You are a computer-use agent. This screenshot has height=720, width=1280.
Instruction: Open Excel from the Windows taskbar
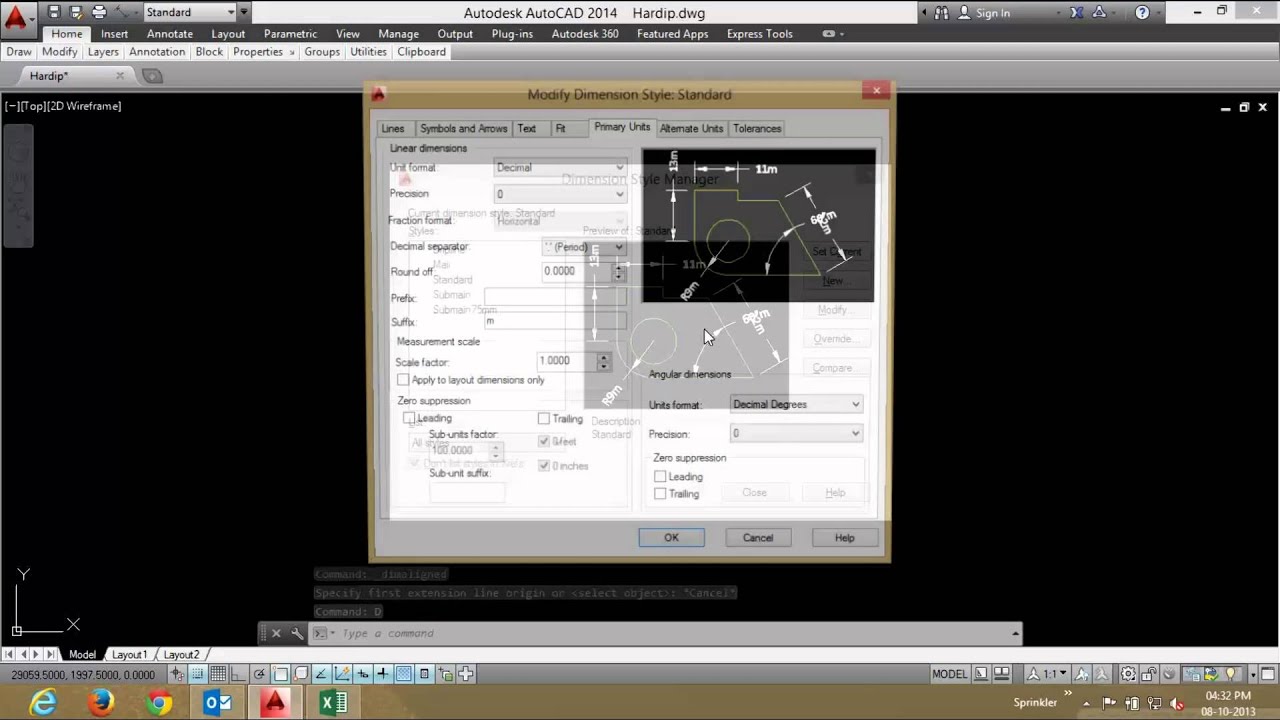(333, 704)
